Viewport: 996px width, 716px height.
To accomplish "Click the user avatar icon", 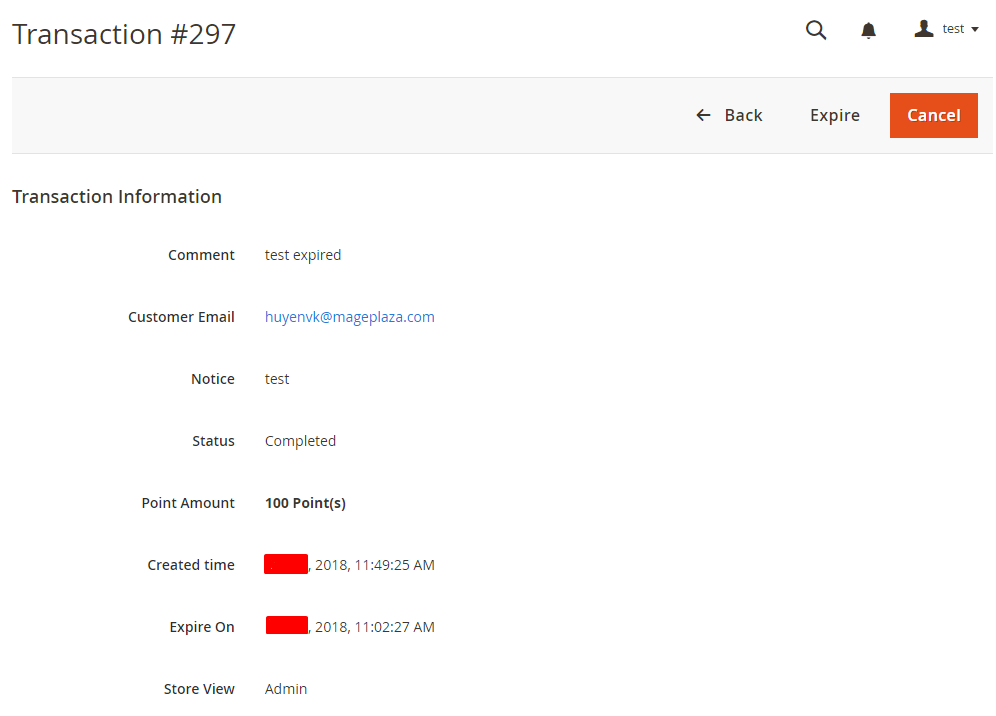I will tap(923, 29).
